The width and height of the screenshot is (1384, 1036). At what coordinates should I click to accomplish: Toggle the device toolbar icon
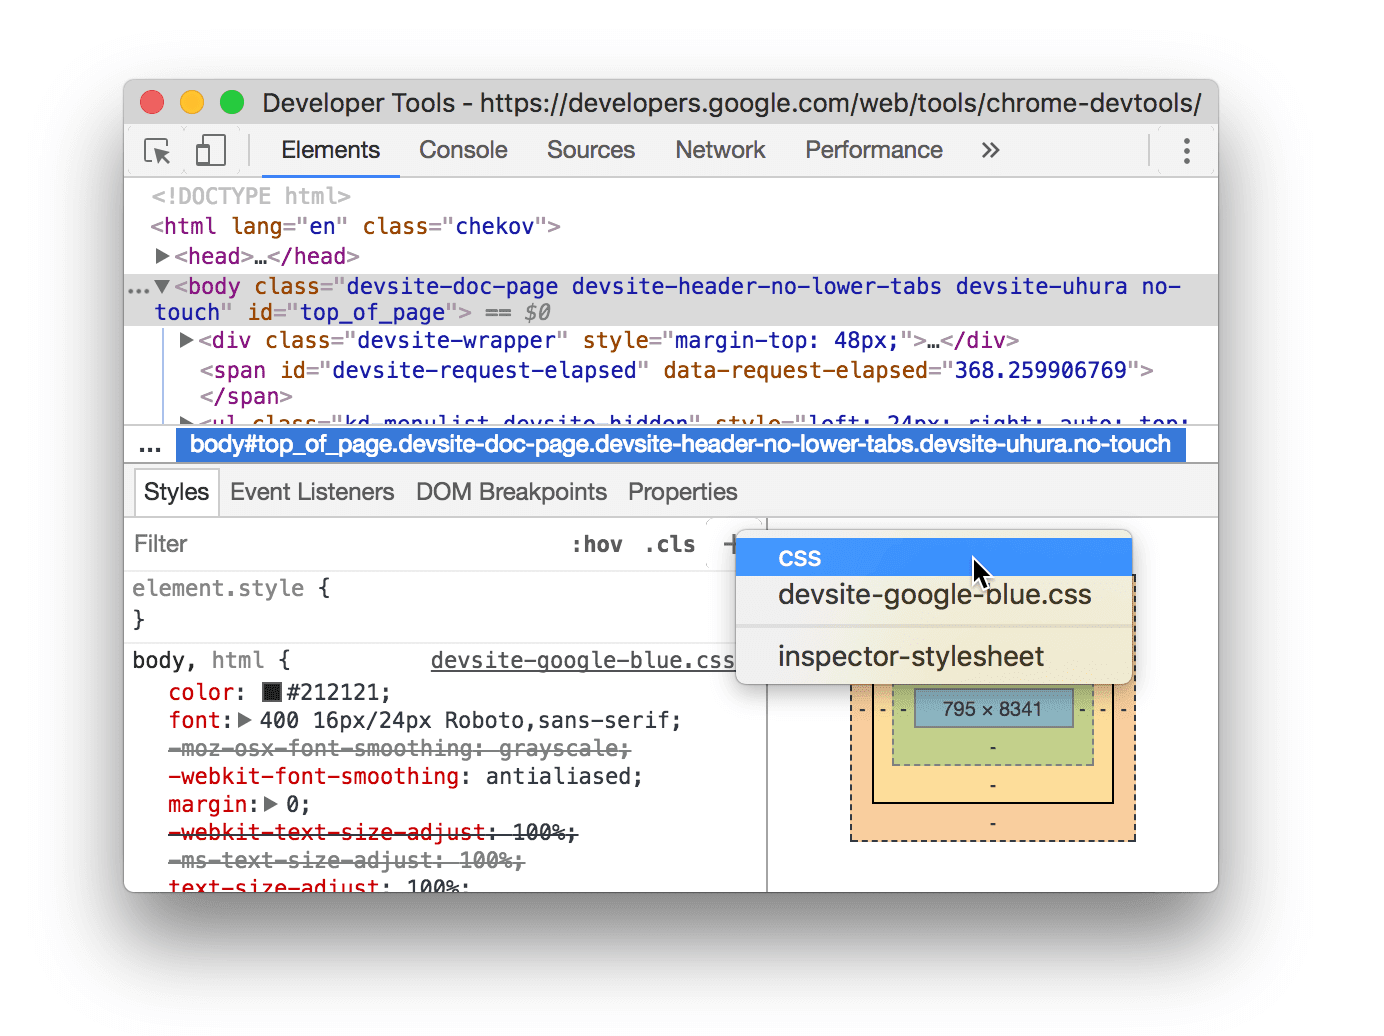pyautogui.click(x=210, y=149)
